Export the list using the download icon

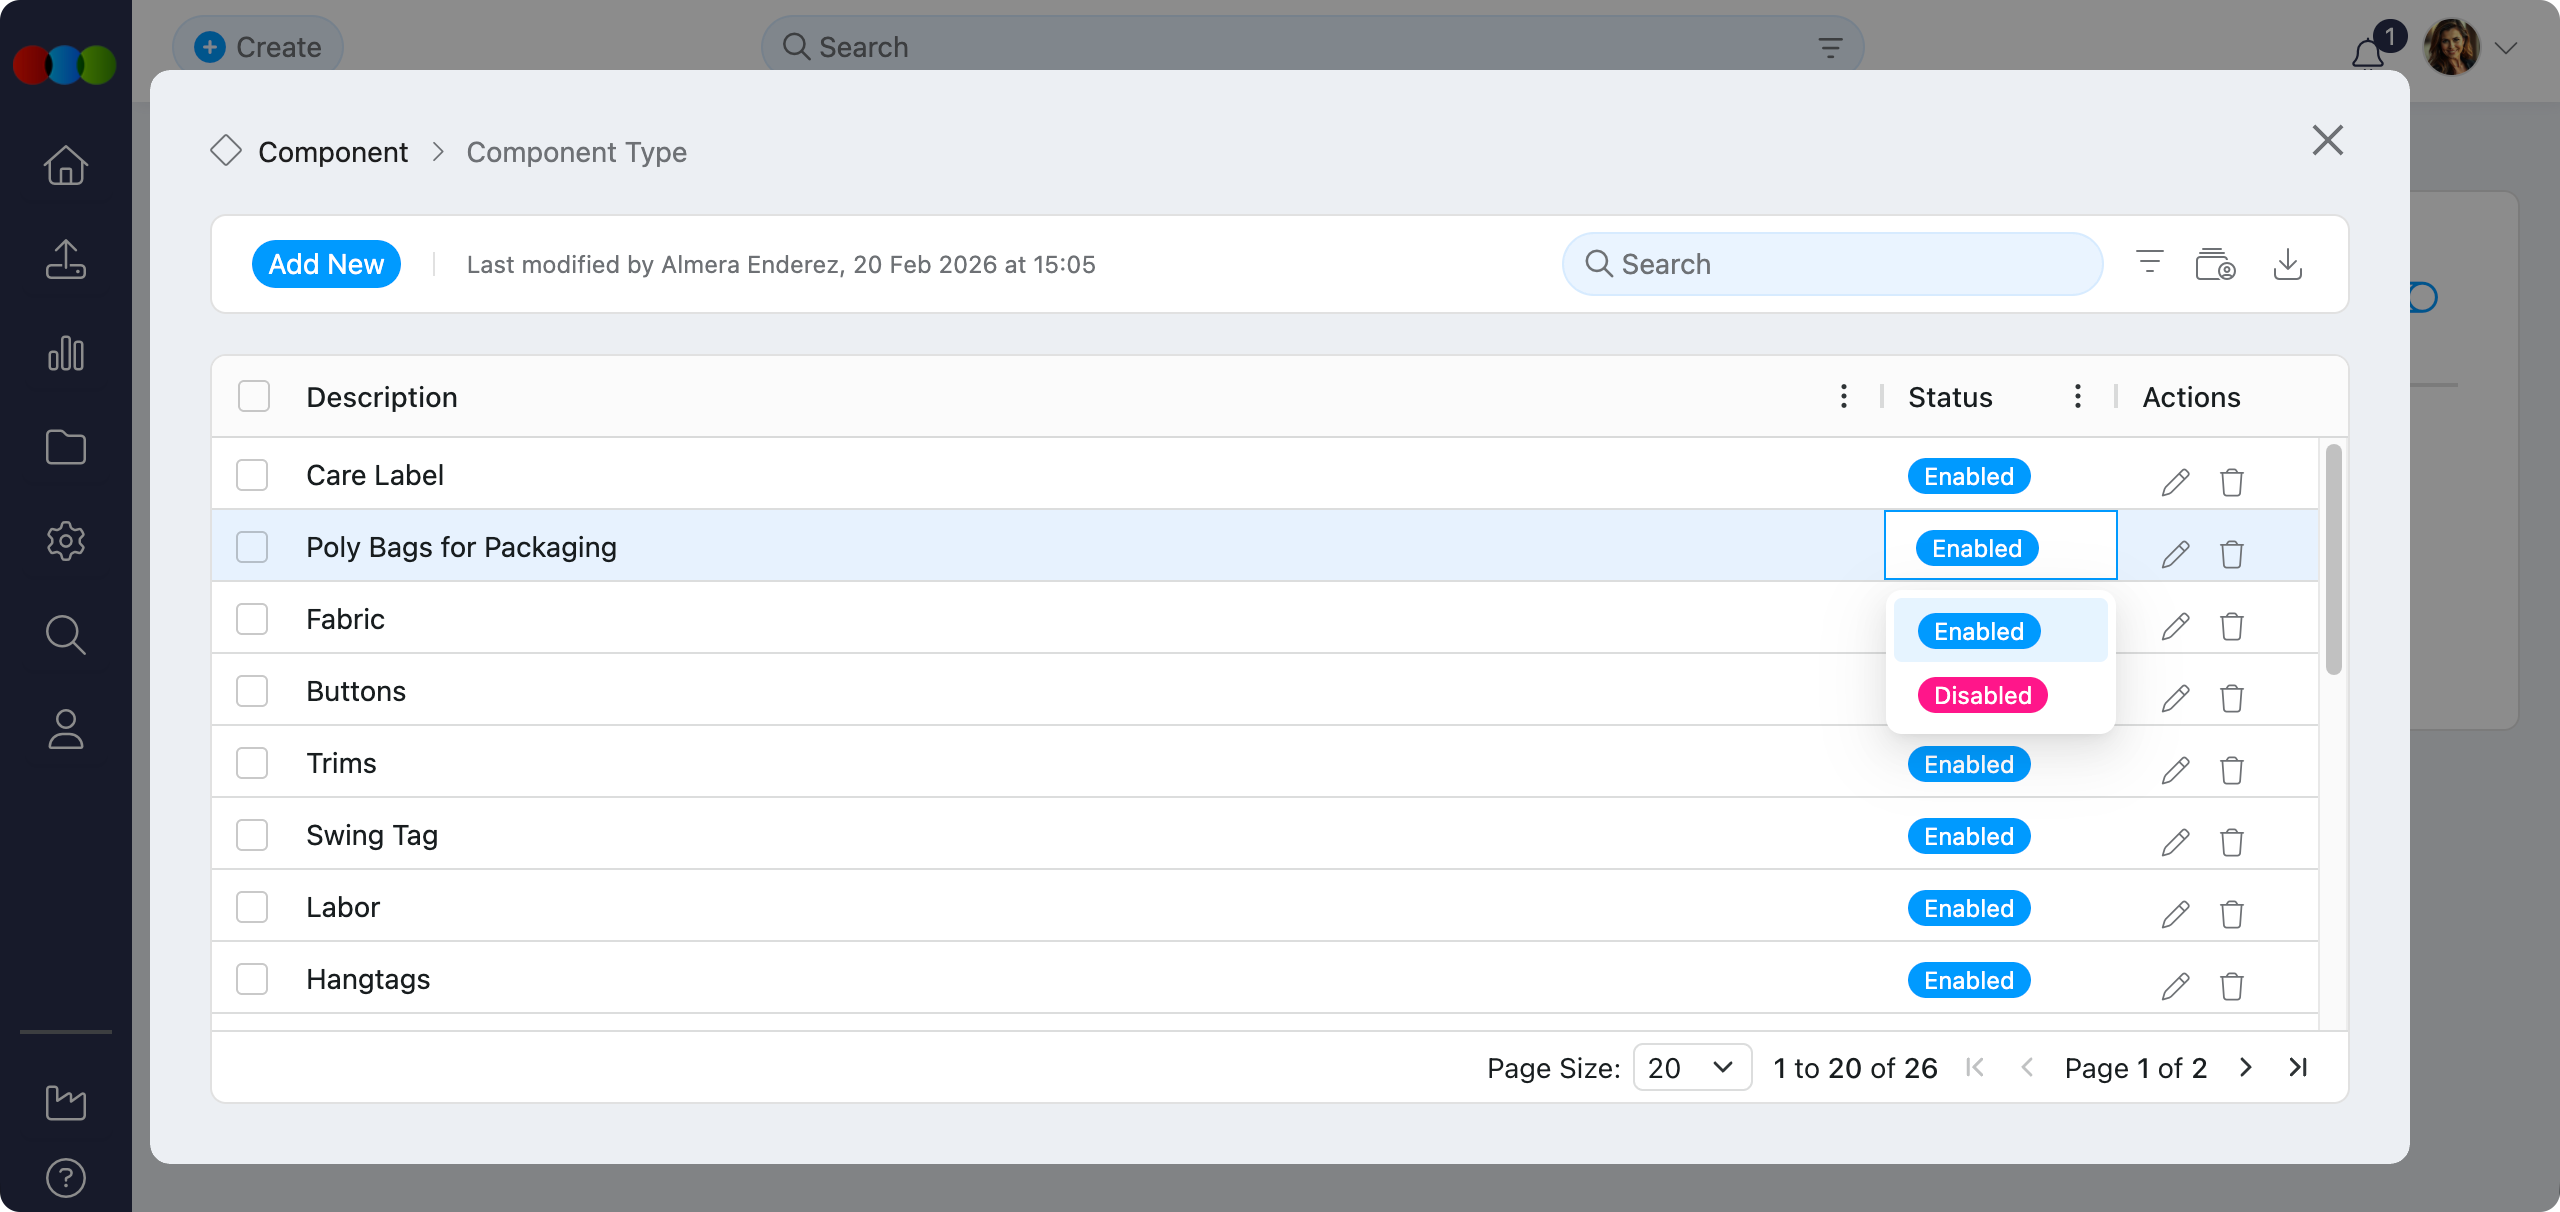tap(2289, 263)
